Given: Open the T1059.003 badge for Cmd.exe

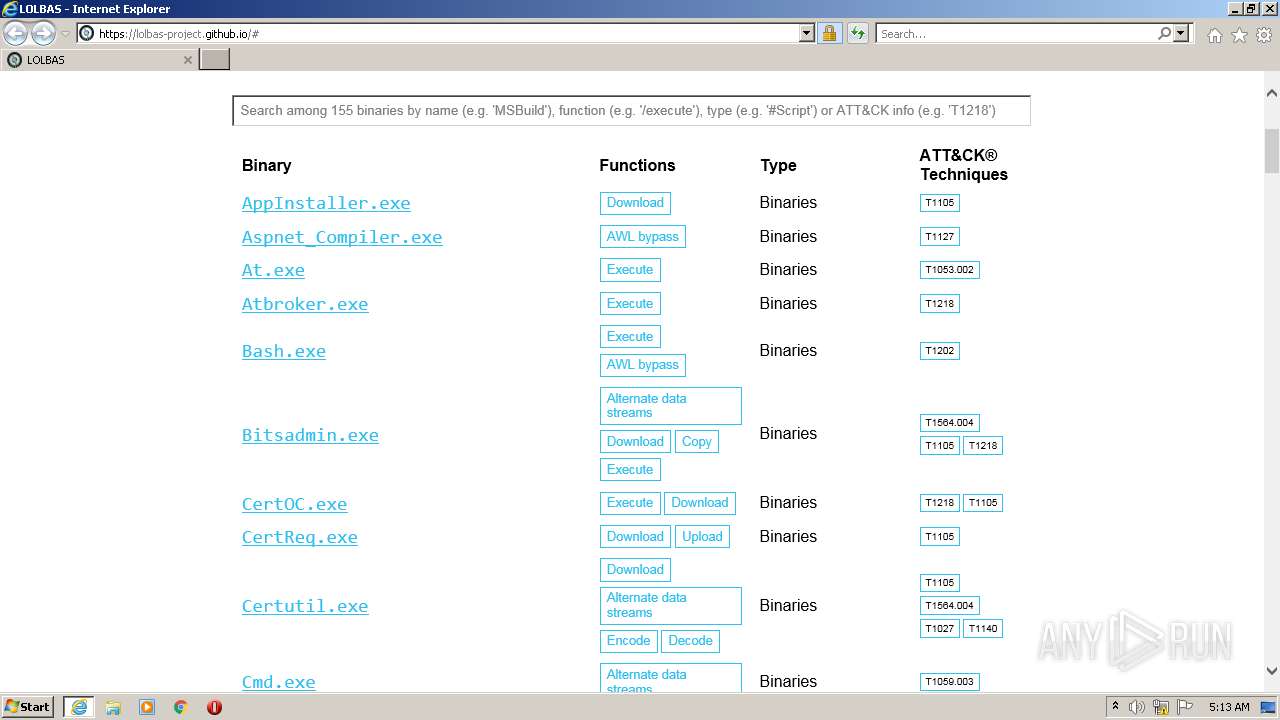Looking at the screenshot, I should (950, 682).
